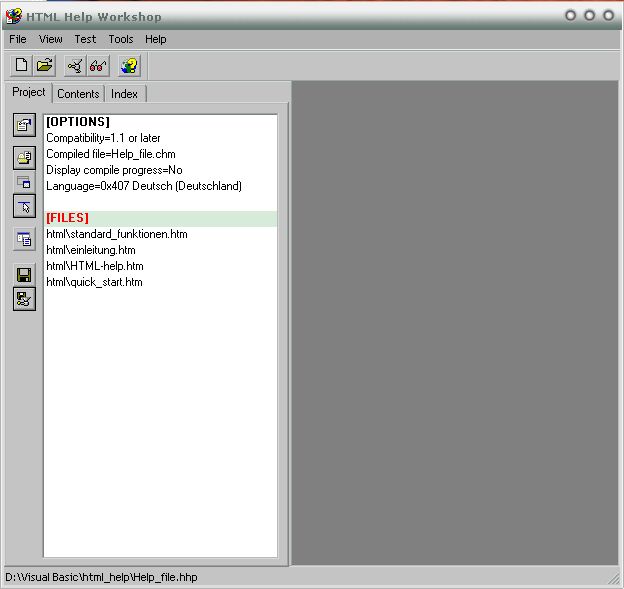Click Add/Remove topic files sidebar icon
Image resolution: width=624 pixels, height=589 pixels.
[x=24, y=157]
